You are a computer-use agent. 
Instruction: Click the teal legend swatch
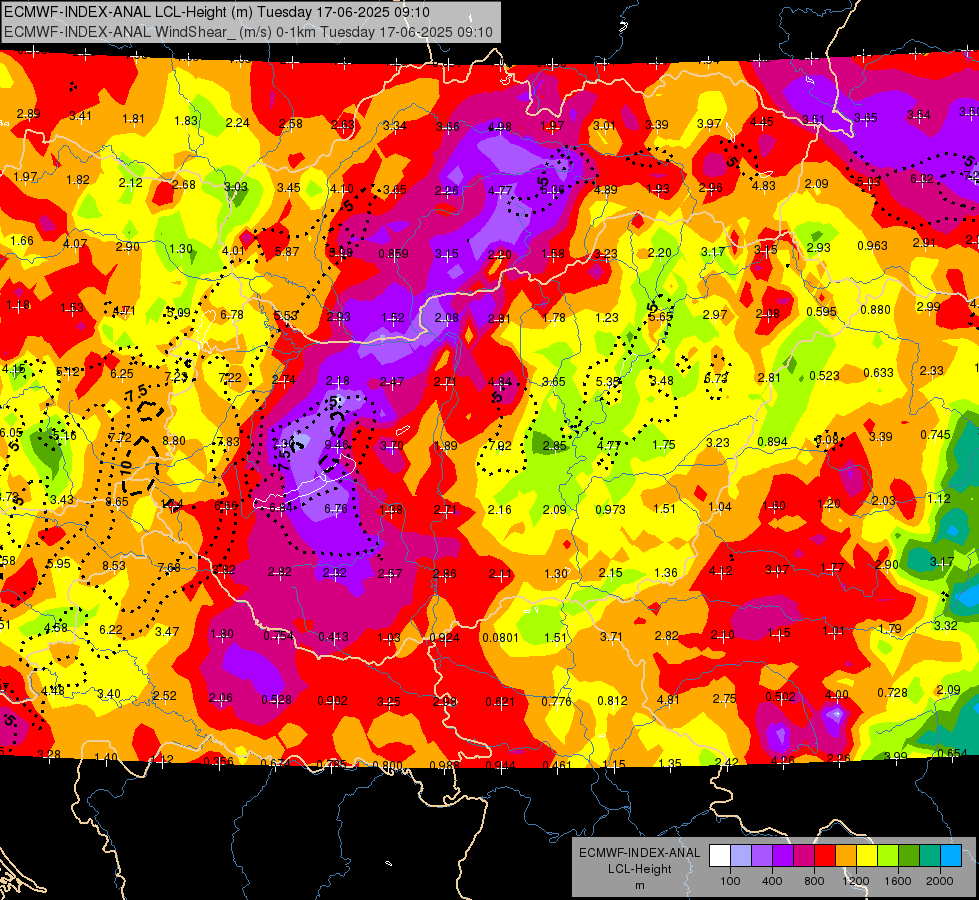tap(930, 856)
